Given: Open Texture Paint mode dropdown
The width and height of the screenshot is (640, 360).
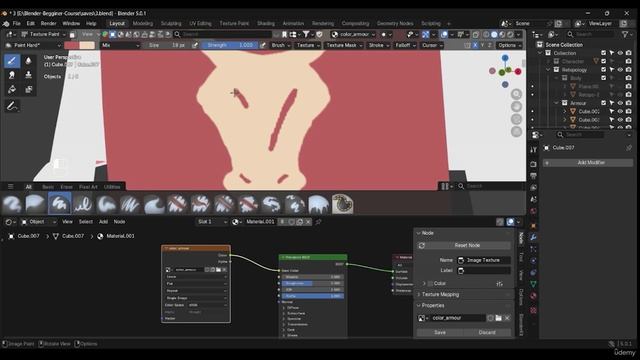Looking at the screenshot, I should point(43,35).
